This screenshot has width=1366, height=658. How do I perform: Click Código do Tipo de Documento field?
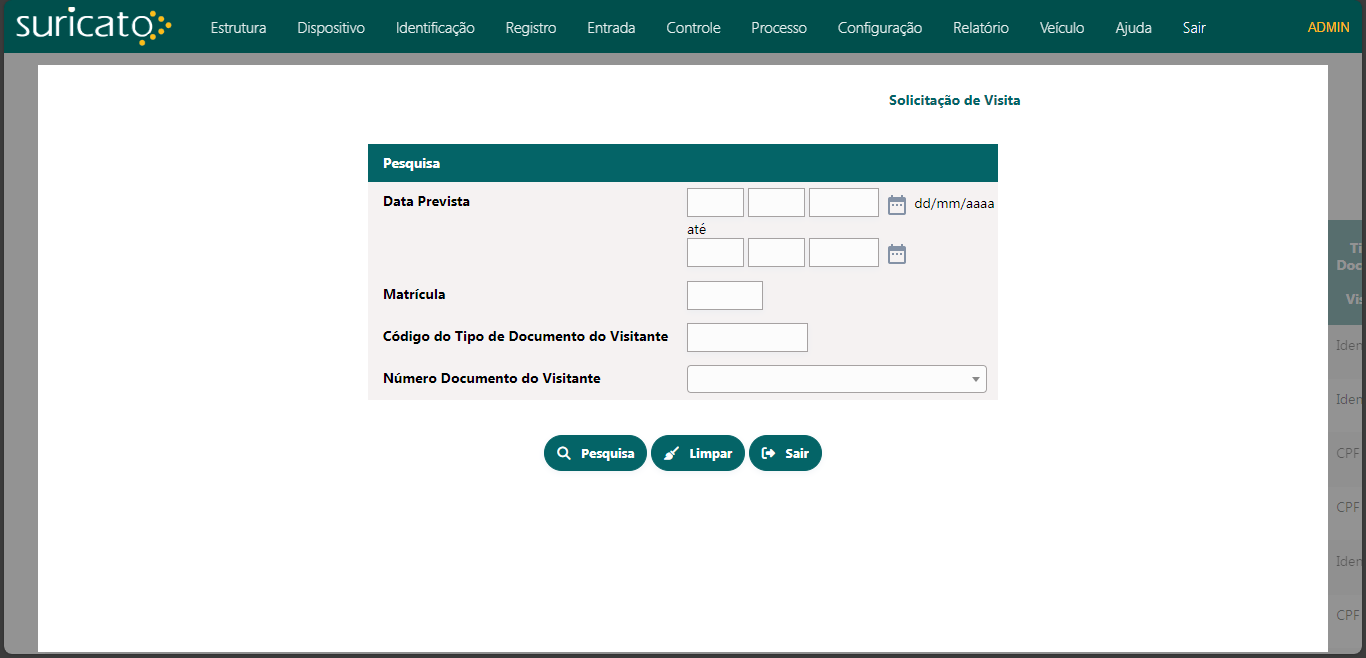coord(747,337)
